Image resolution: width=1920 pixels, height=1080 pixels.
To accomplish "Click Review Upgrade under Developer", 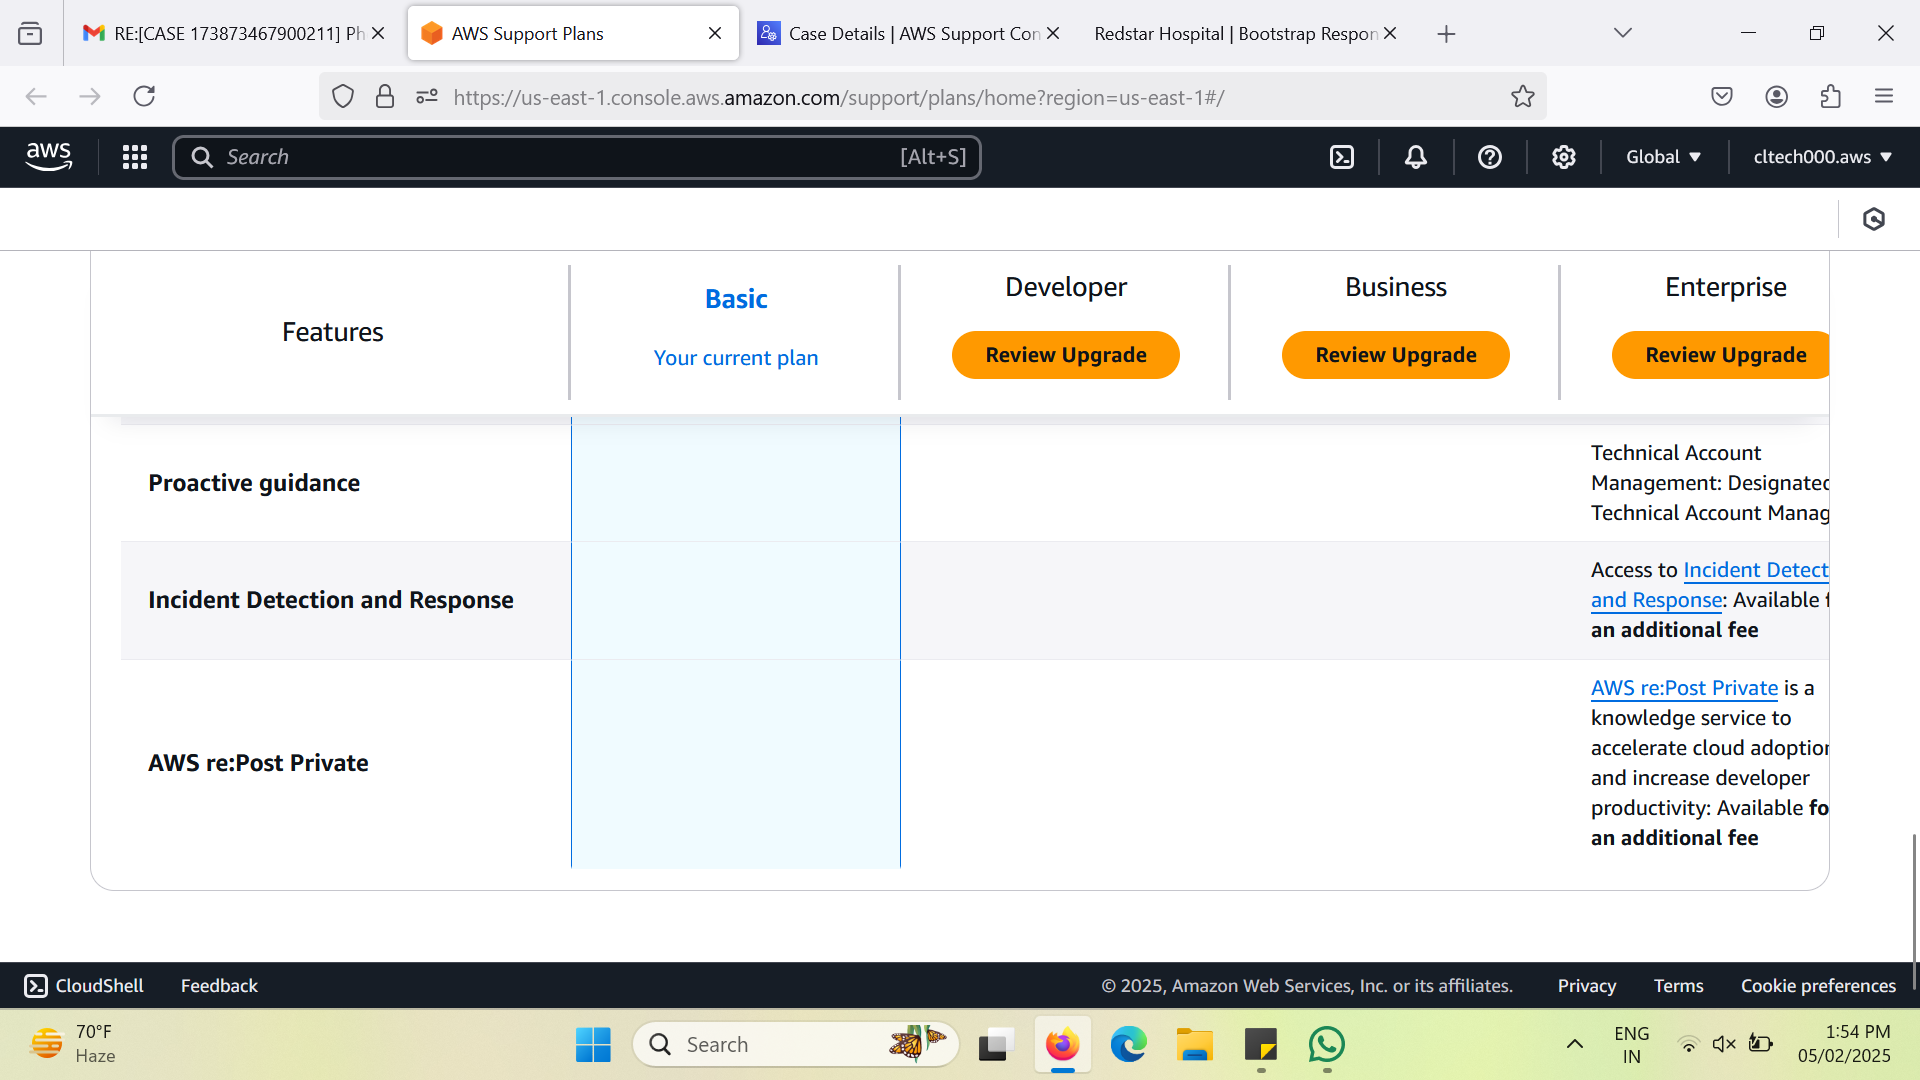I will [x=1066, y=355].
